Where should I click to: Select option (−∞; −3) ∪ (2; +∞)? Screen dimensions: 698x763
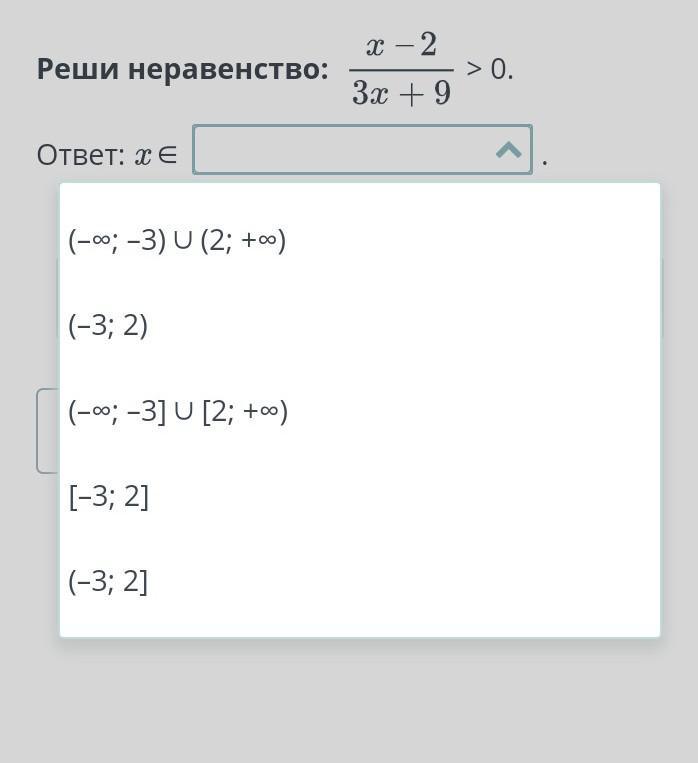(360, 240)
